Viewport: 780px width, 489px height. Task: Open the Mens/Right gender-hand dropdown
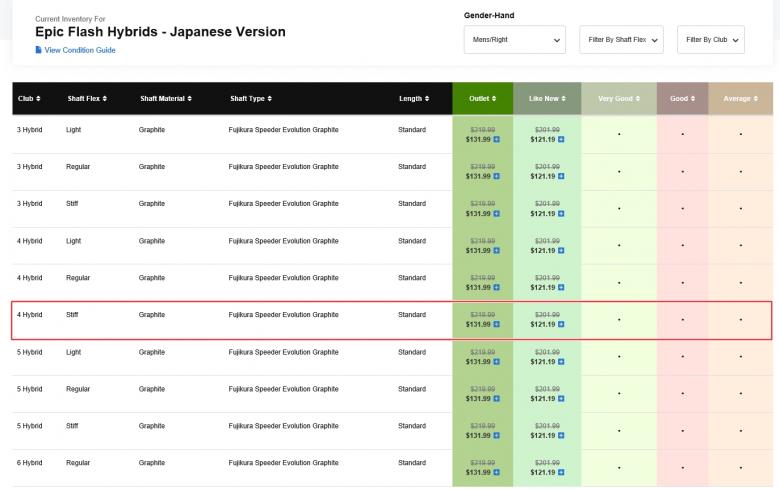tap(514, 40)
